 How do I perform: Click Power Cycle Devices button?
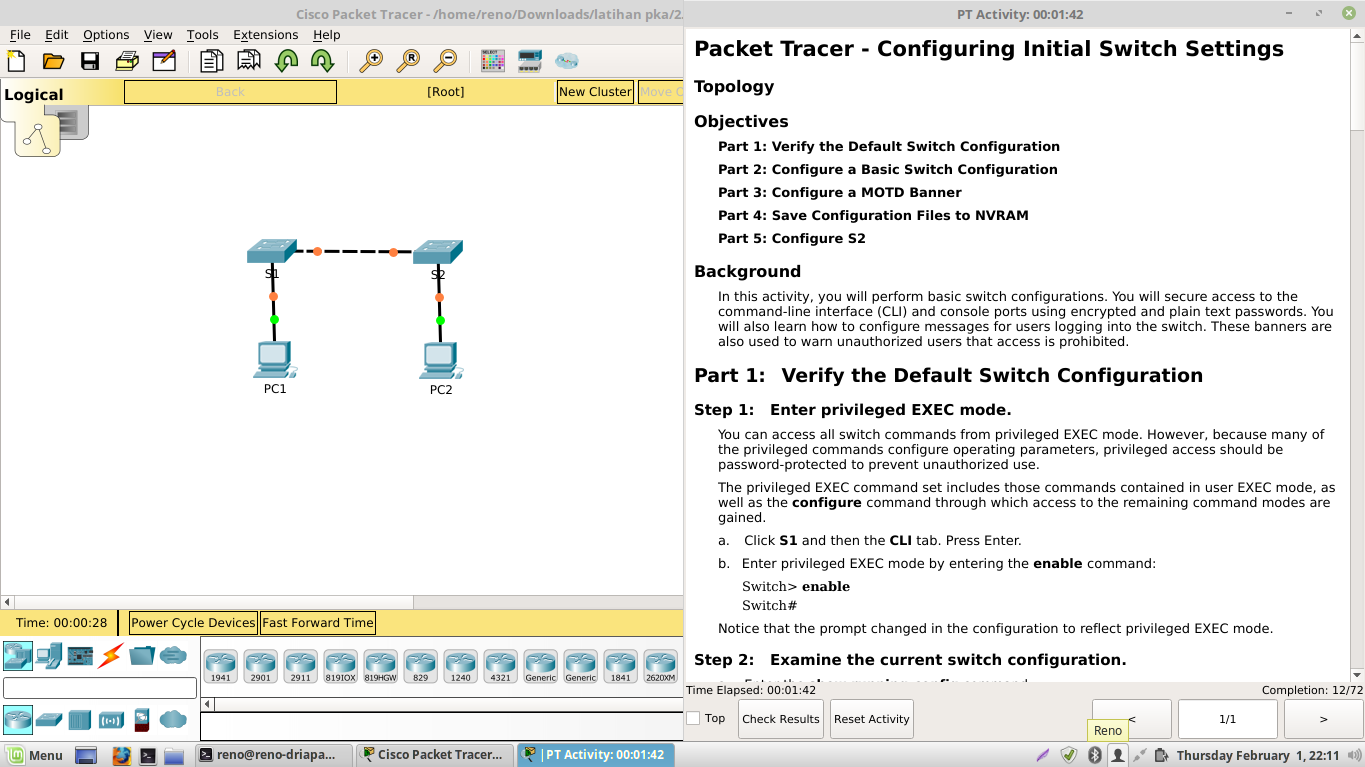click(x=193, y=623)
